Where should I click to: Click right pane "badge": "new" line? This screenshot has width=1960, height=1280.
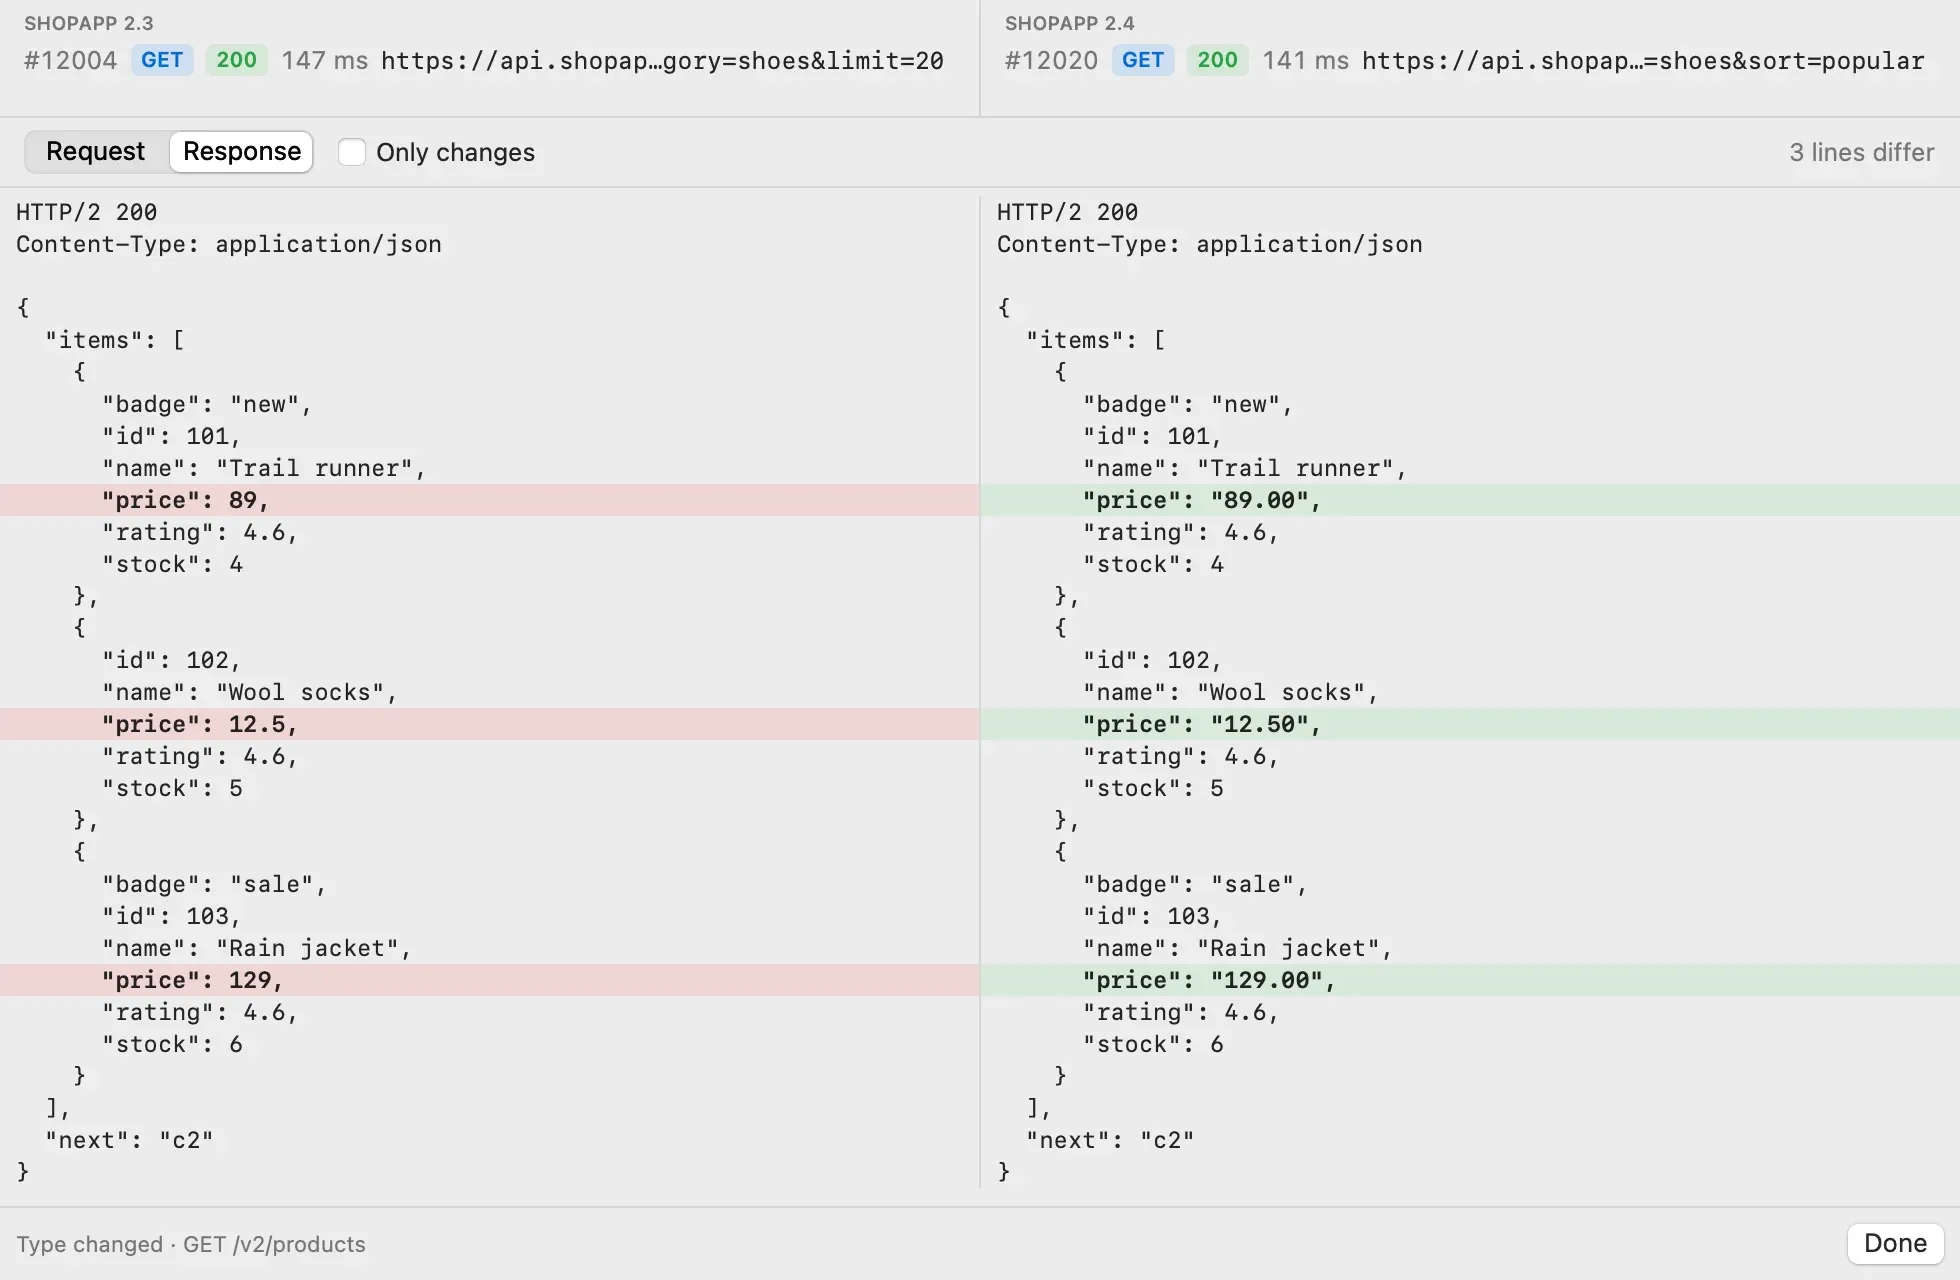point(1188,404)
